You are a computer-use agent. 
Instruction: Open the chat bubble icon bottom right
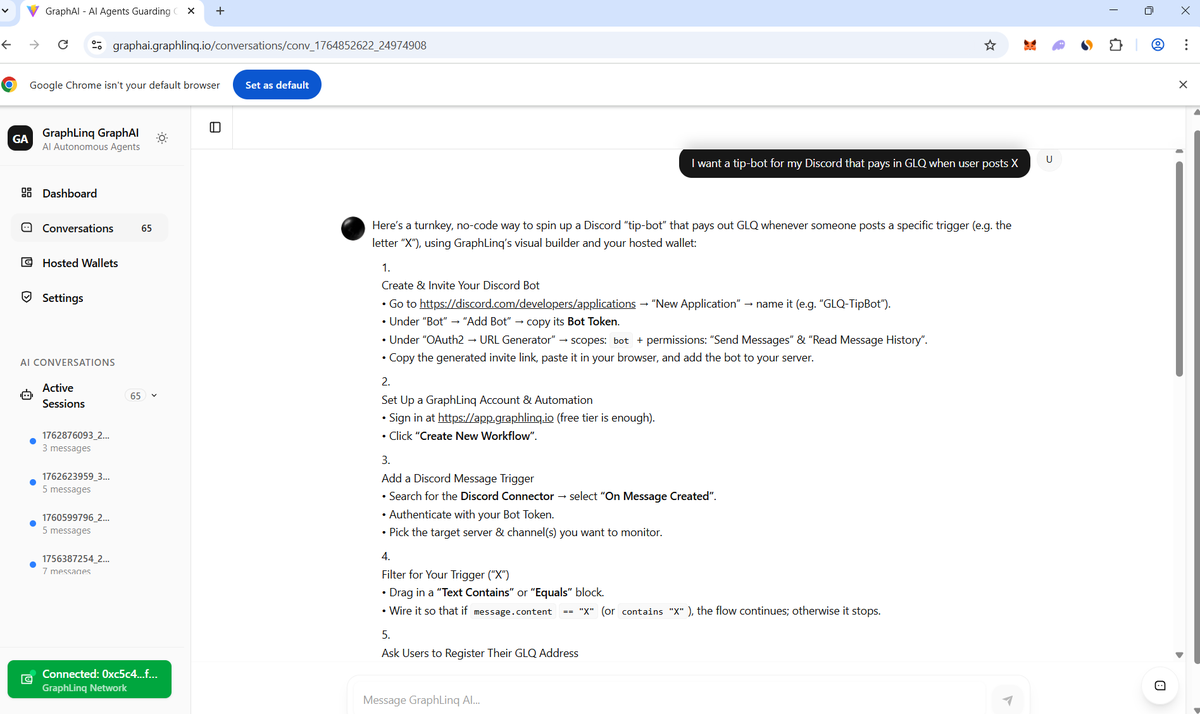(1160, 685)
